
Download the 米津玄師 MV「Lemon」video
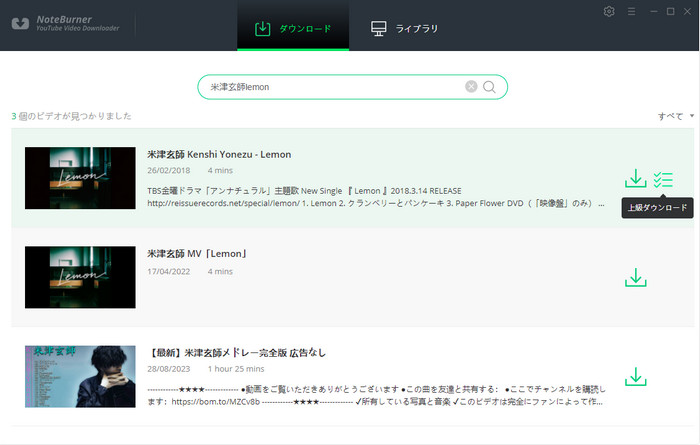point(635,277)
